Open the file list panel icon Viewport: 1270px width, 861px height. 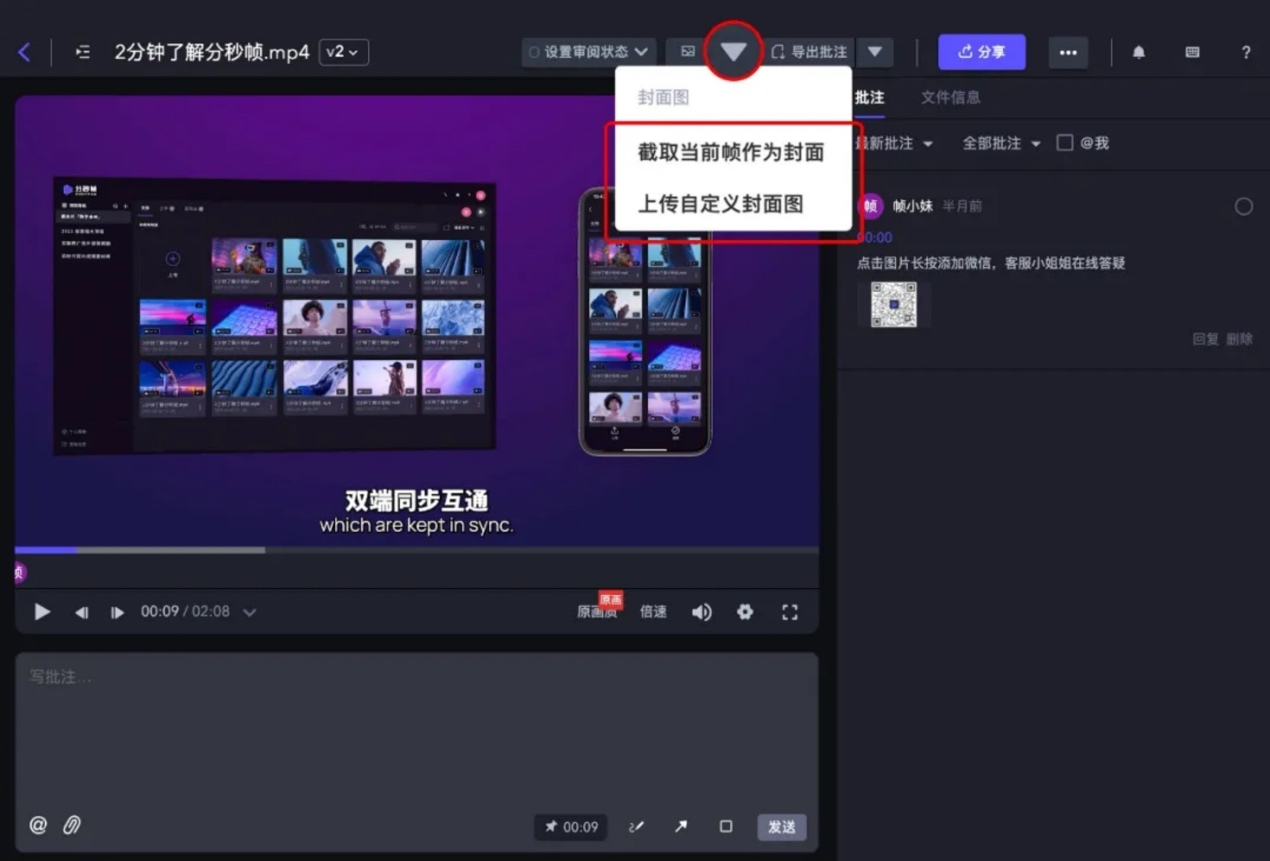point(83,52)
